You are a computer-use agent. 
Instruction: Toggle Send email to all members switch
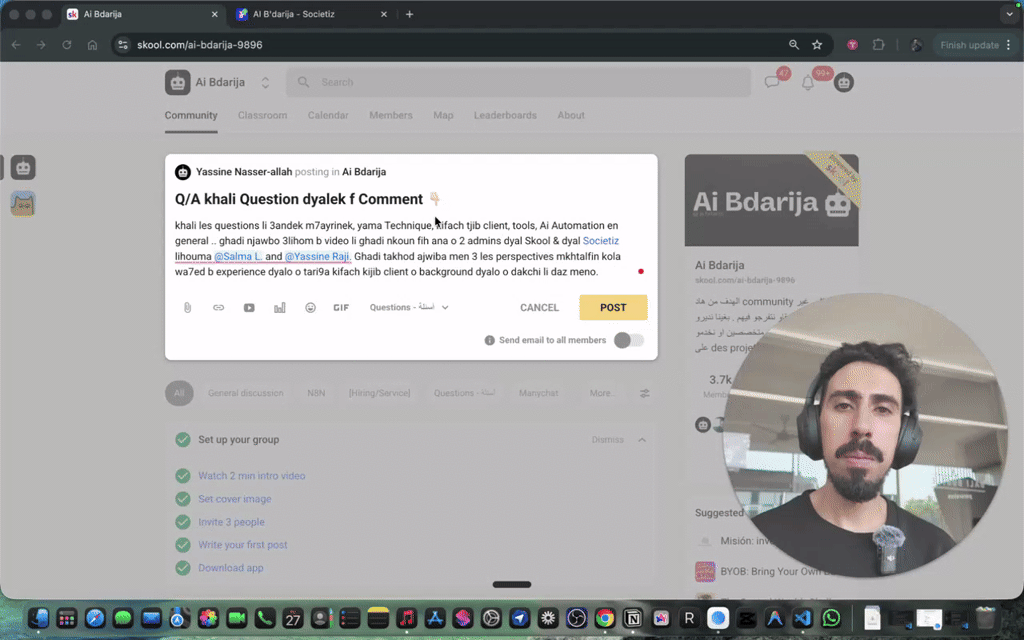[x=629, y=340]
